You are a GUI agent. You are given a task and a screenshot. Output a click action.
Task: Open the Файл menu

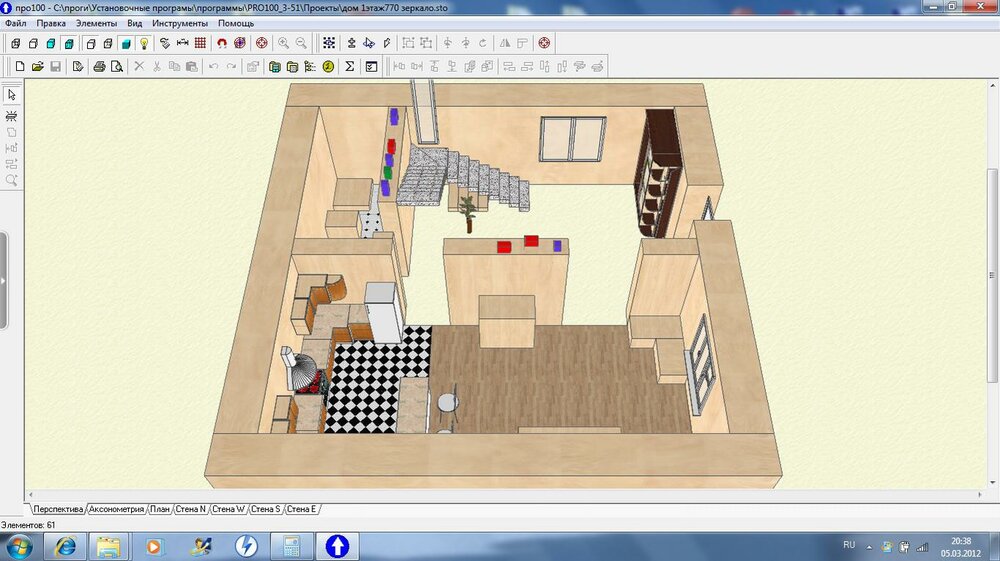coord(16,22)
